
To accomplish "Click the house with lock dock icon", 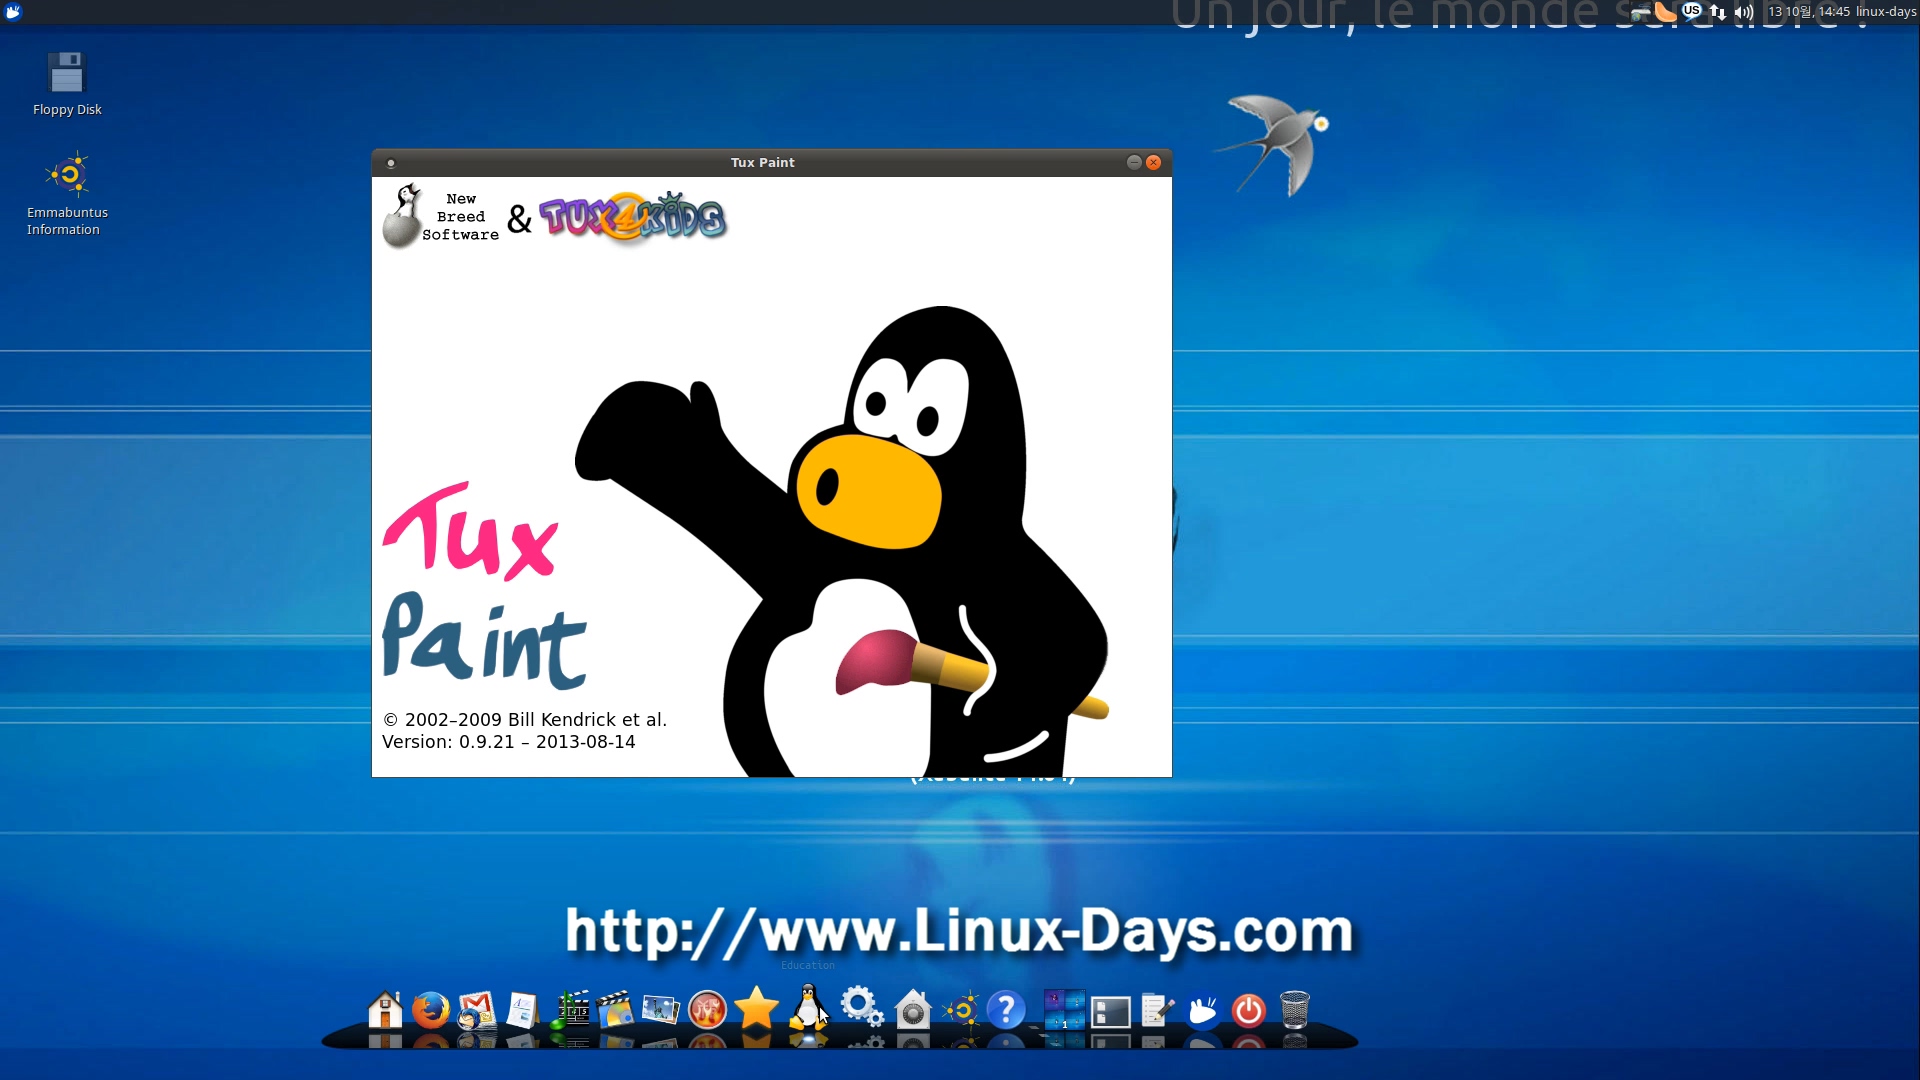I will tap(912, 1010).
